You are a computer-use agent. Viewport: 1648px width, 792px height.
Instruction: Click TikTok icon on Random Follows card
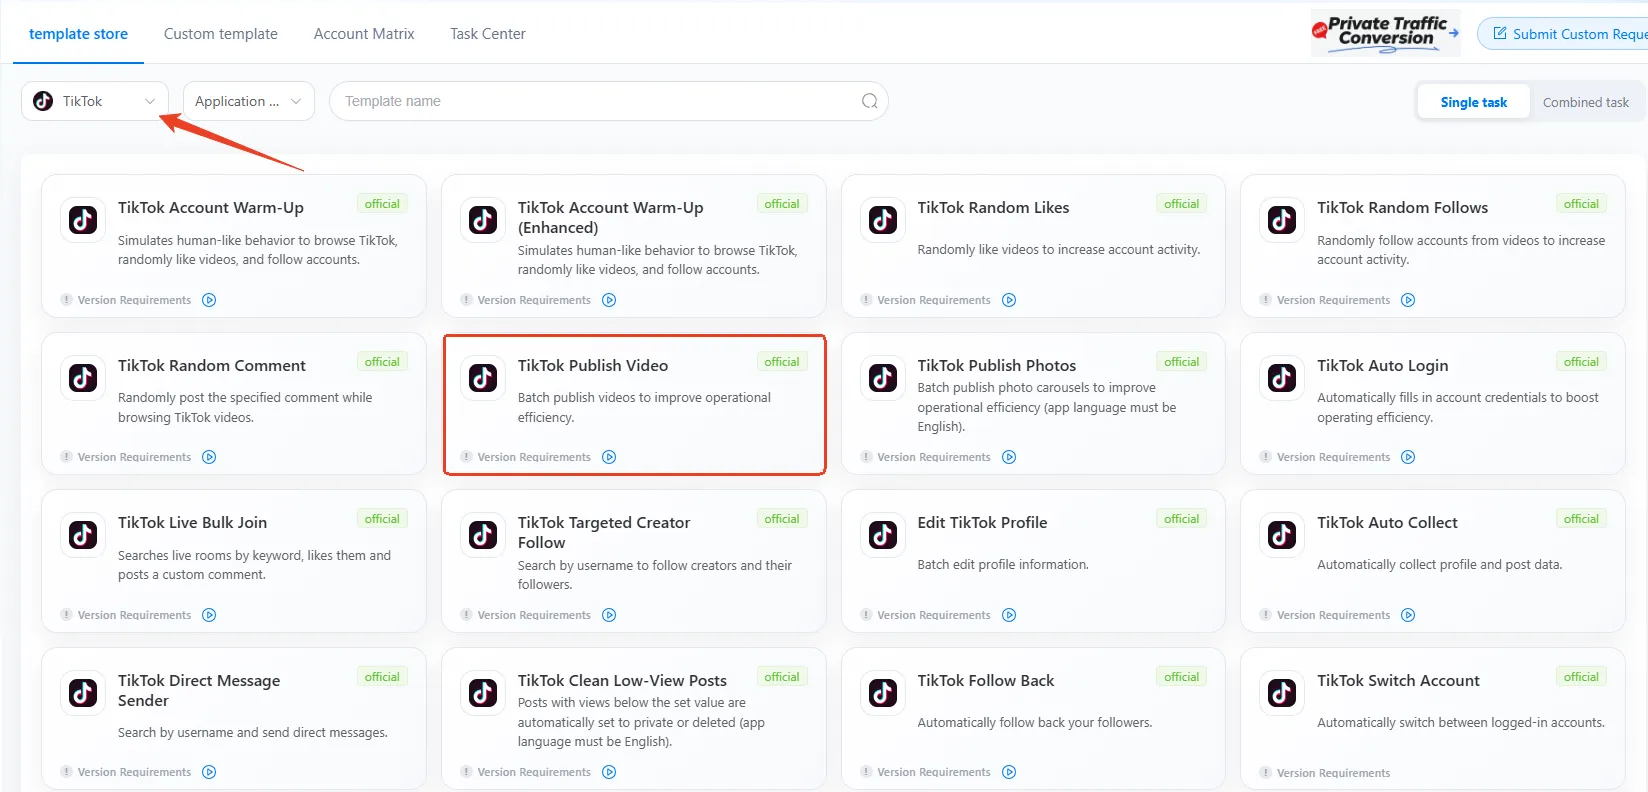tap(1282, 220)
